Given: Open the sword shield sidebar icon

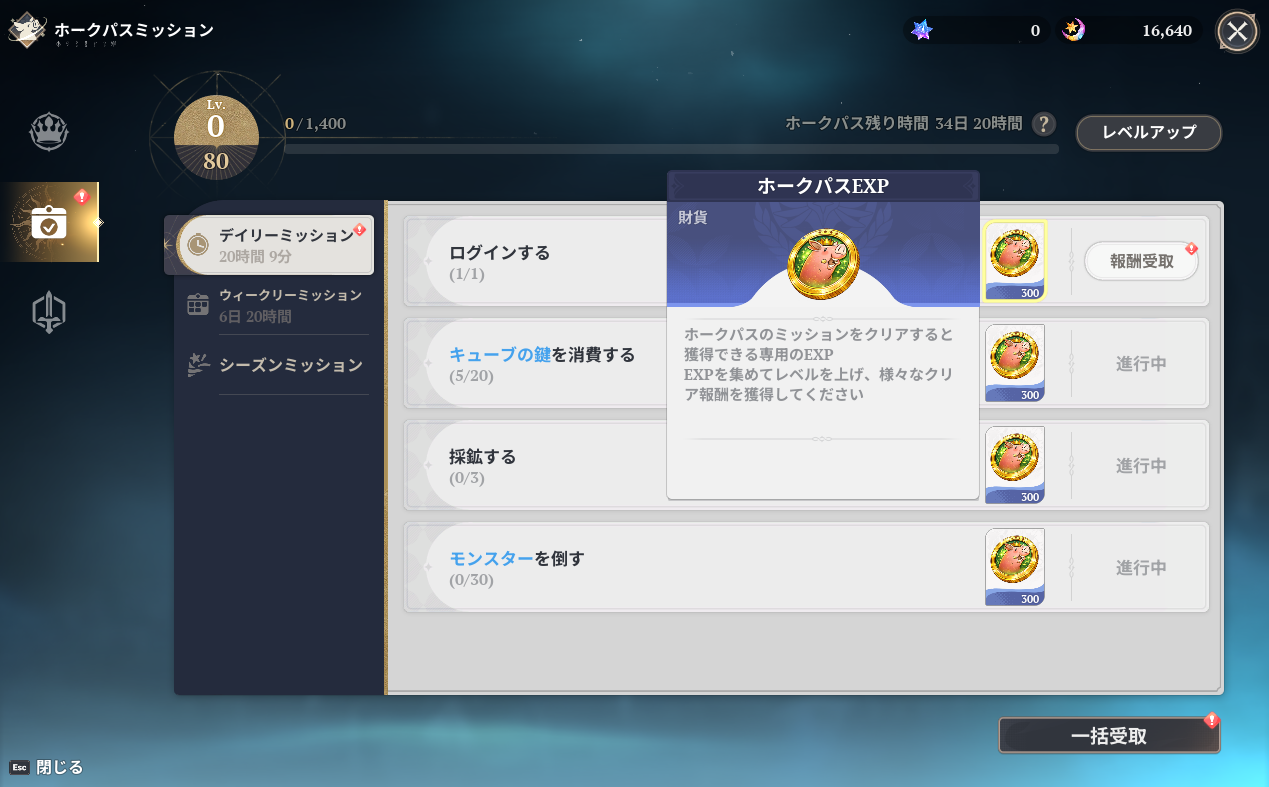Looking at the screenshot, I should point(48,313).
